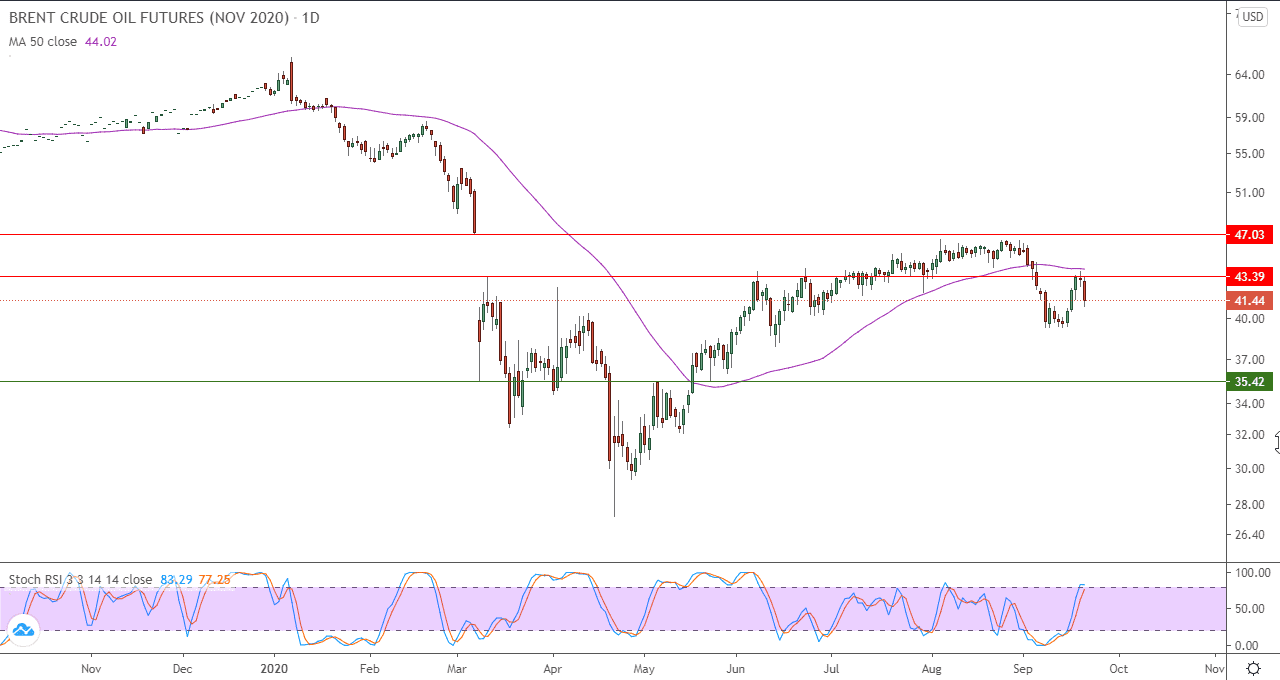Select the Stoch RSI indicator legend

coord(80,579)
